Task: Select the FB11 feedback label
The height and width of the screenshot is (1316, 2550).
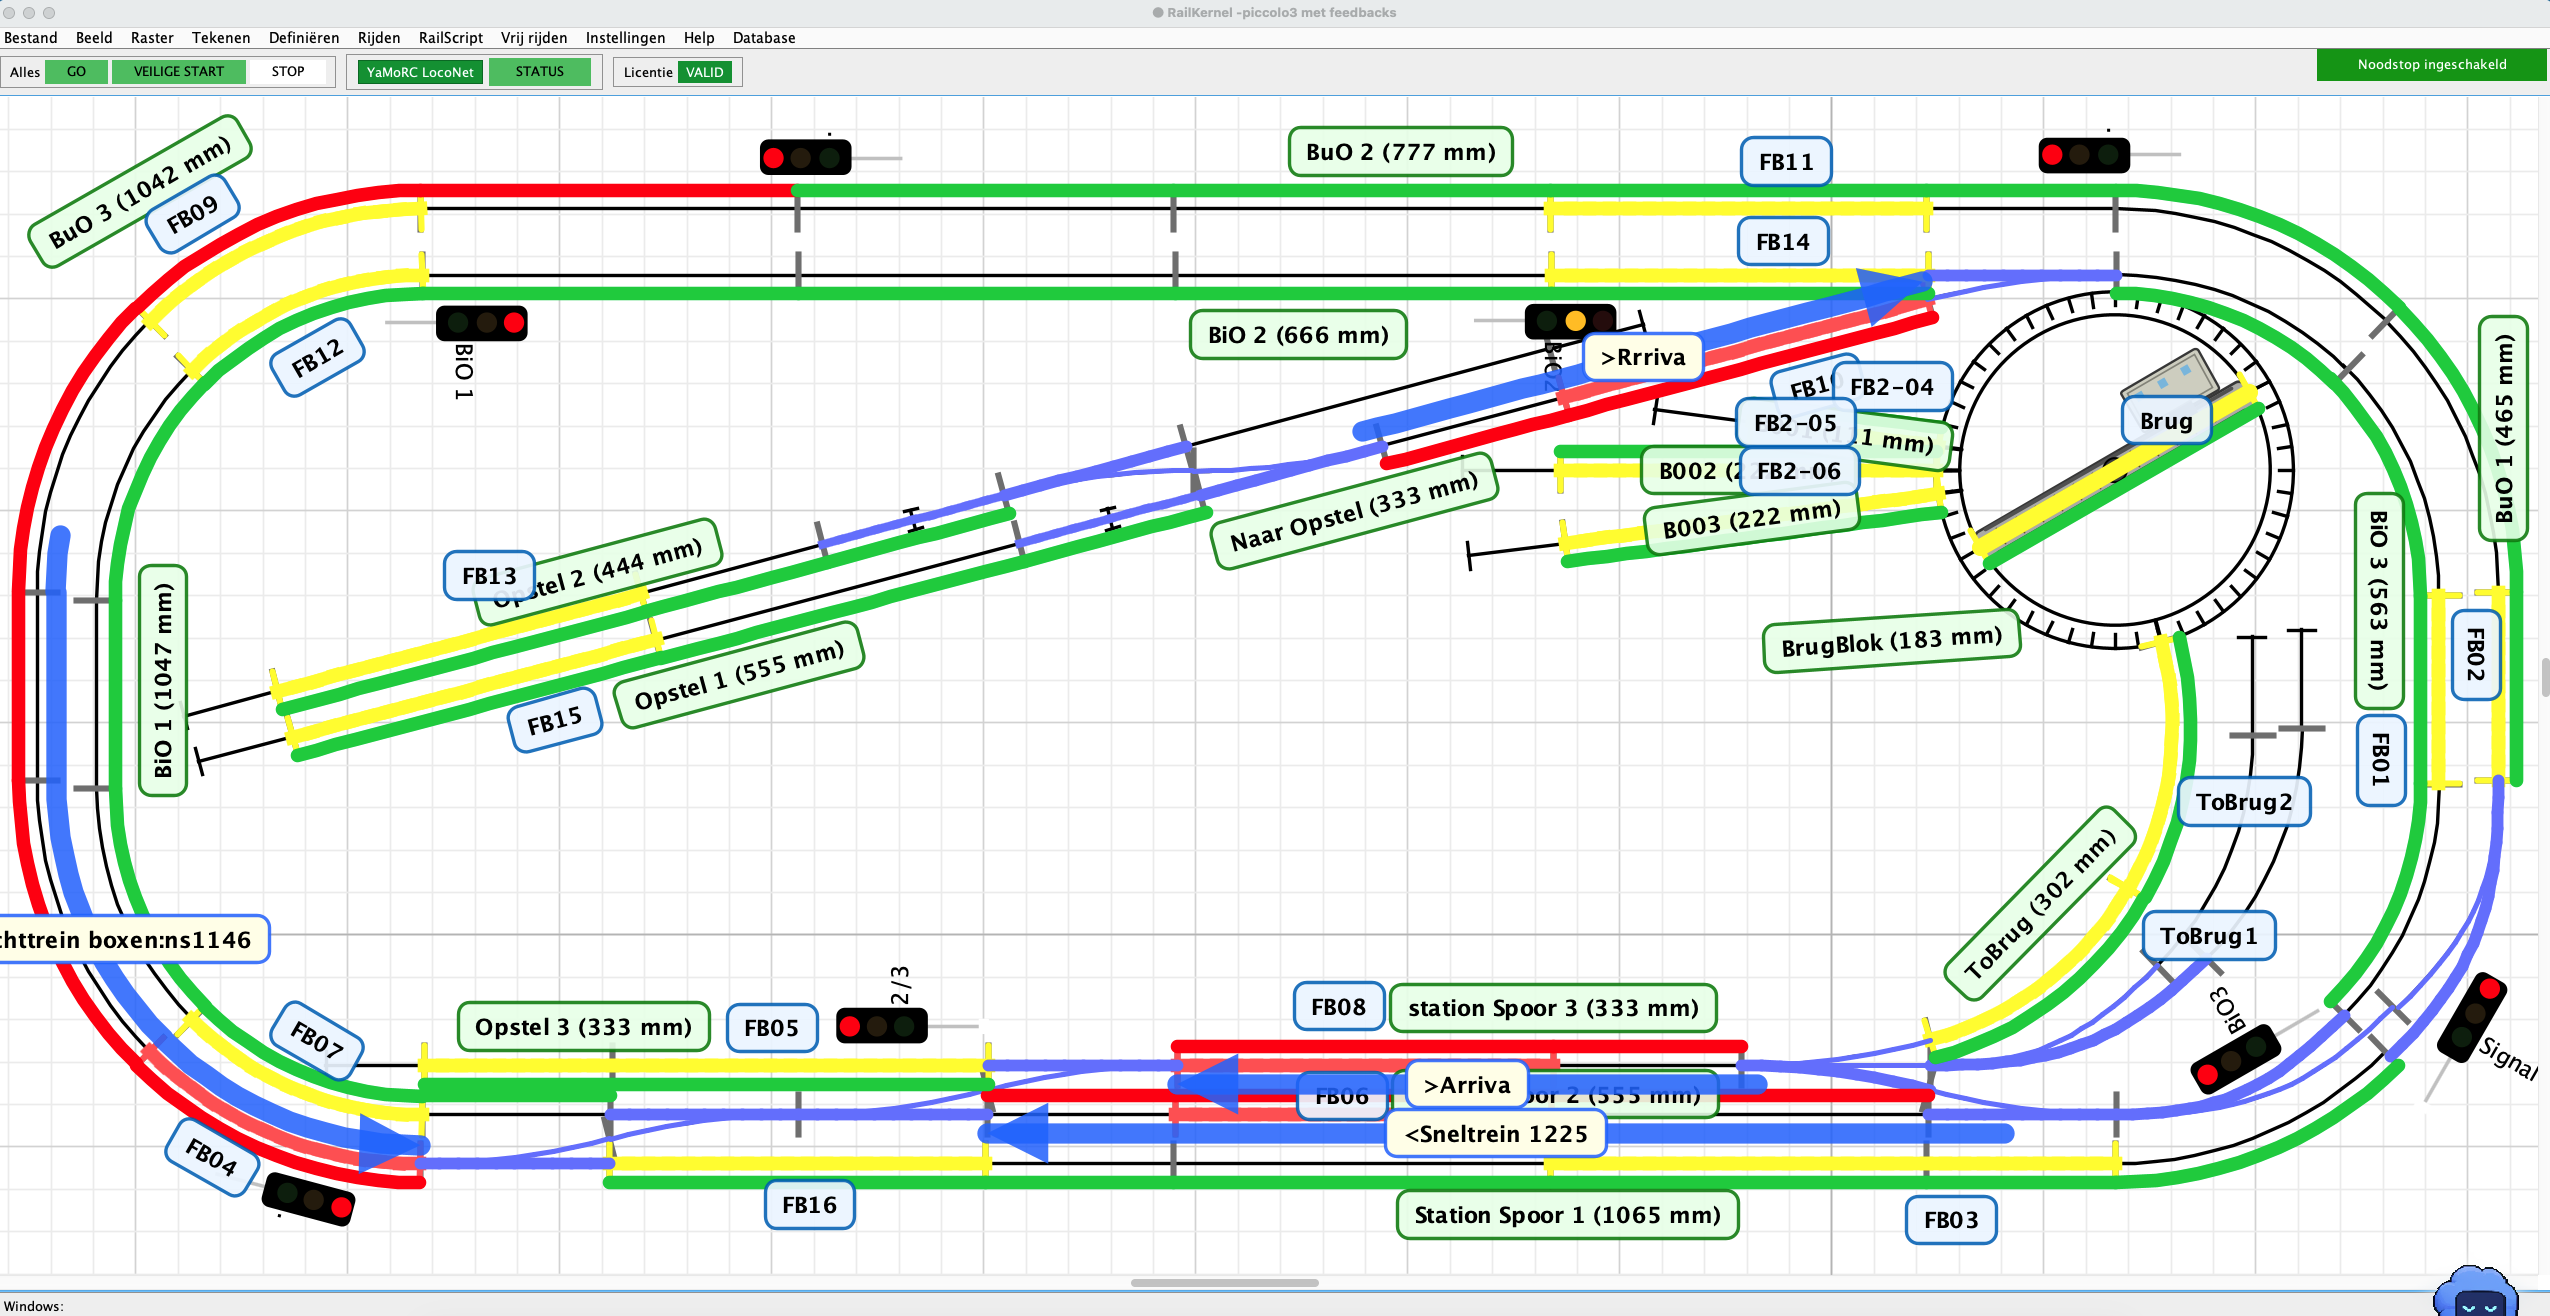Action: tap(1786, 162)
